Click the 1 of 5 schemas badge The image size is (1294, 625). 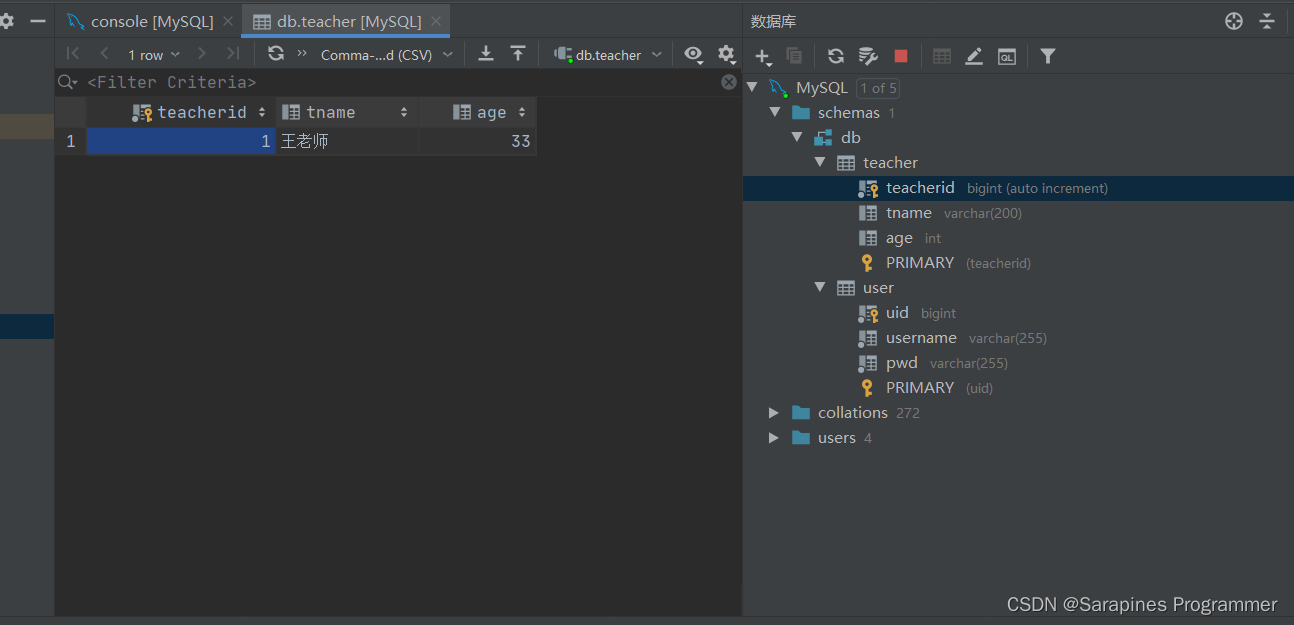click(878, 88)
